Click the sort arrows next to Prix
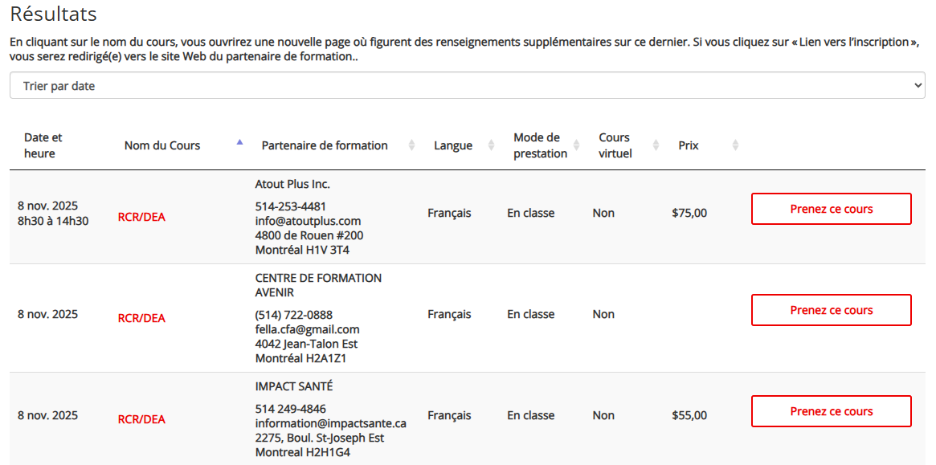Screen dimensions: 936x465 click(x=735, y=146)
